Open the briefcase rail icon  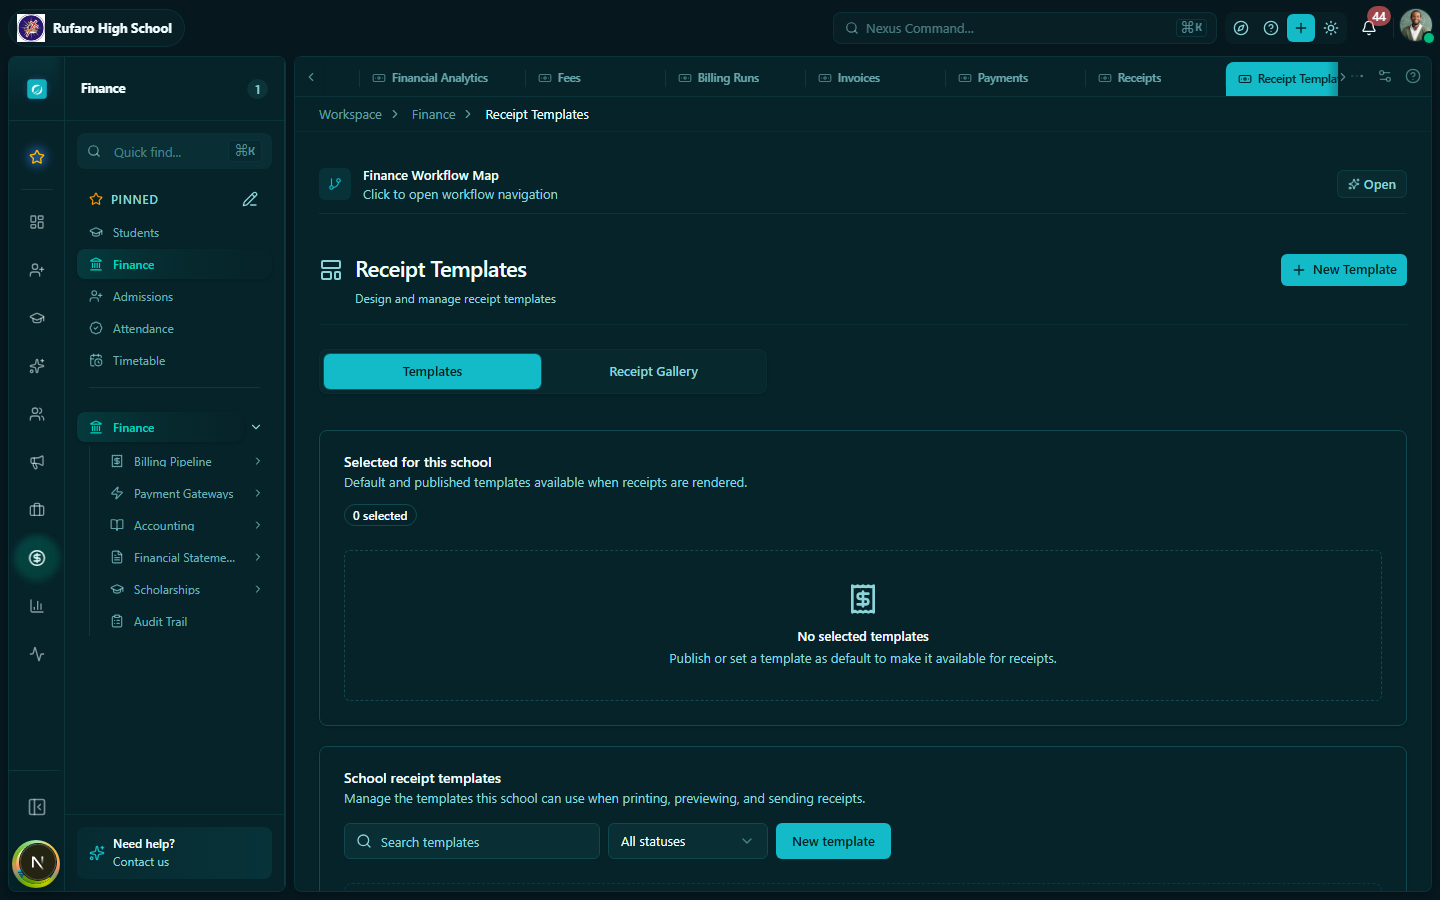pyautogui.click(x=37, y=510)
